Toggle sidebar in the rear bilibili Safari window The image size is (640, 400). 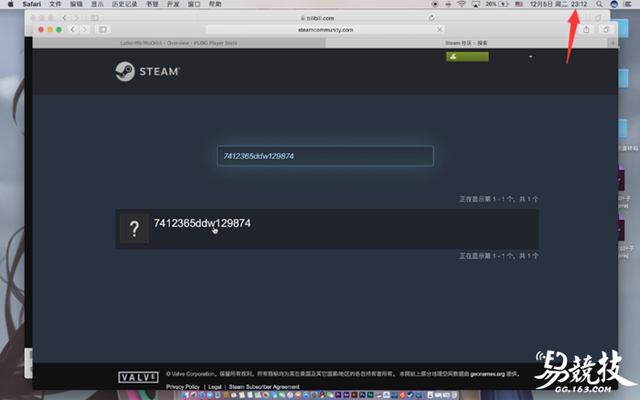click(95, 18)
